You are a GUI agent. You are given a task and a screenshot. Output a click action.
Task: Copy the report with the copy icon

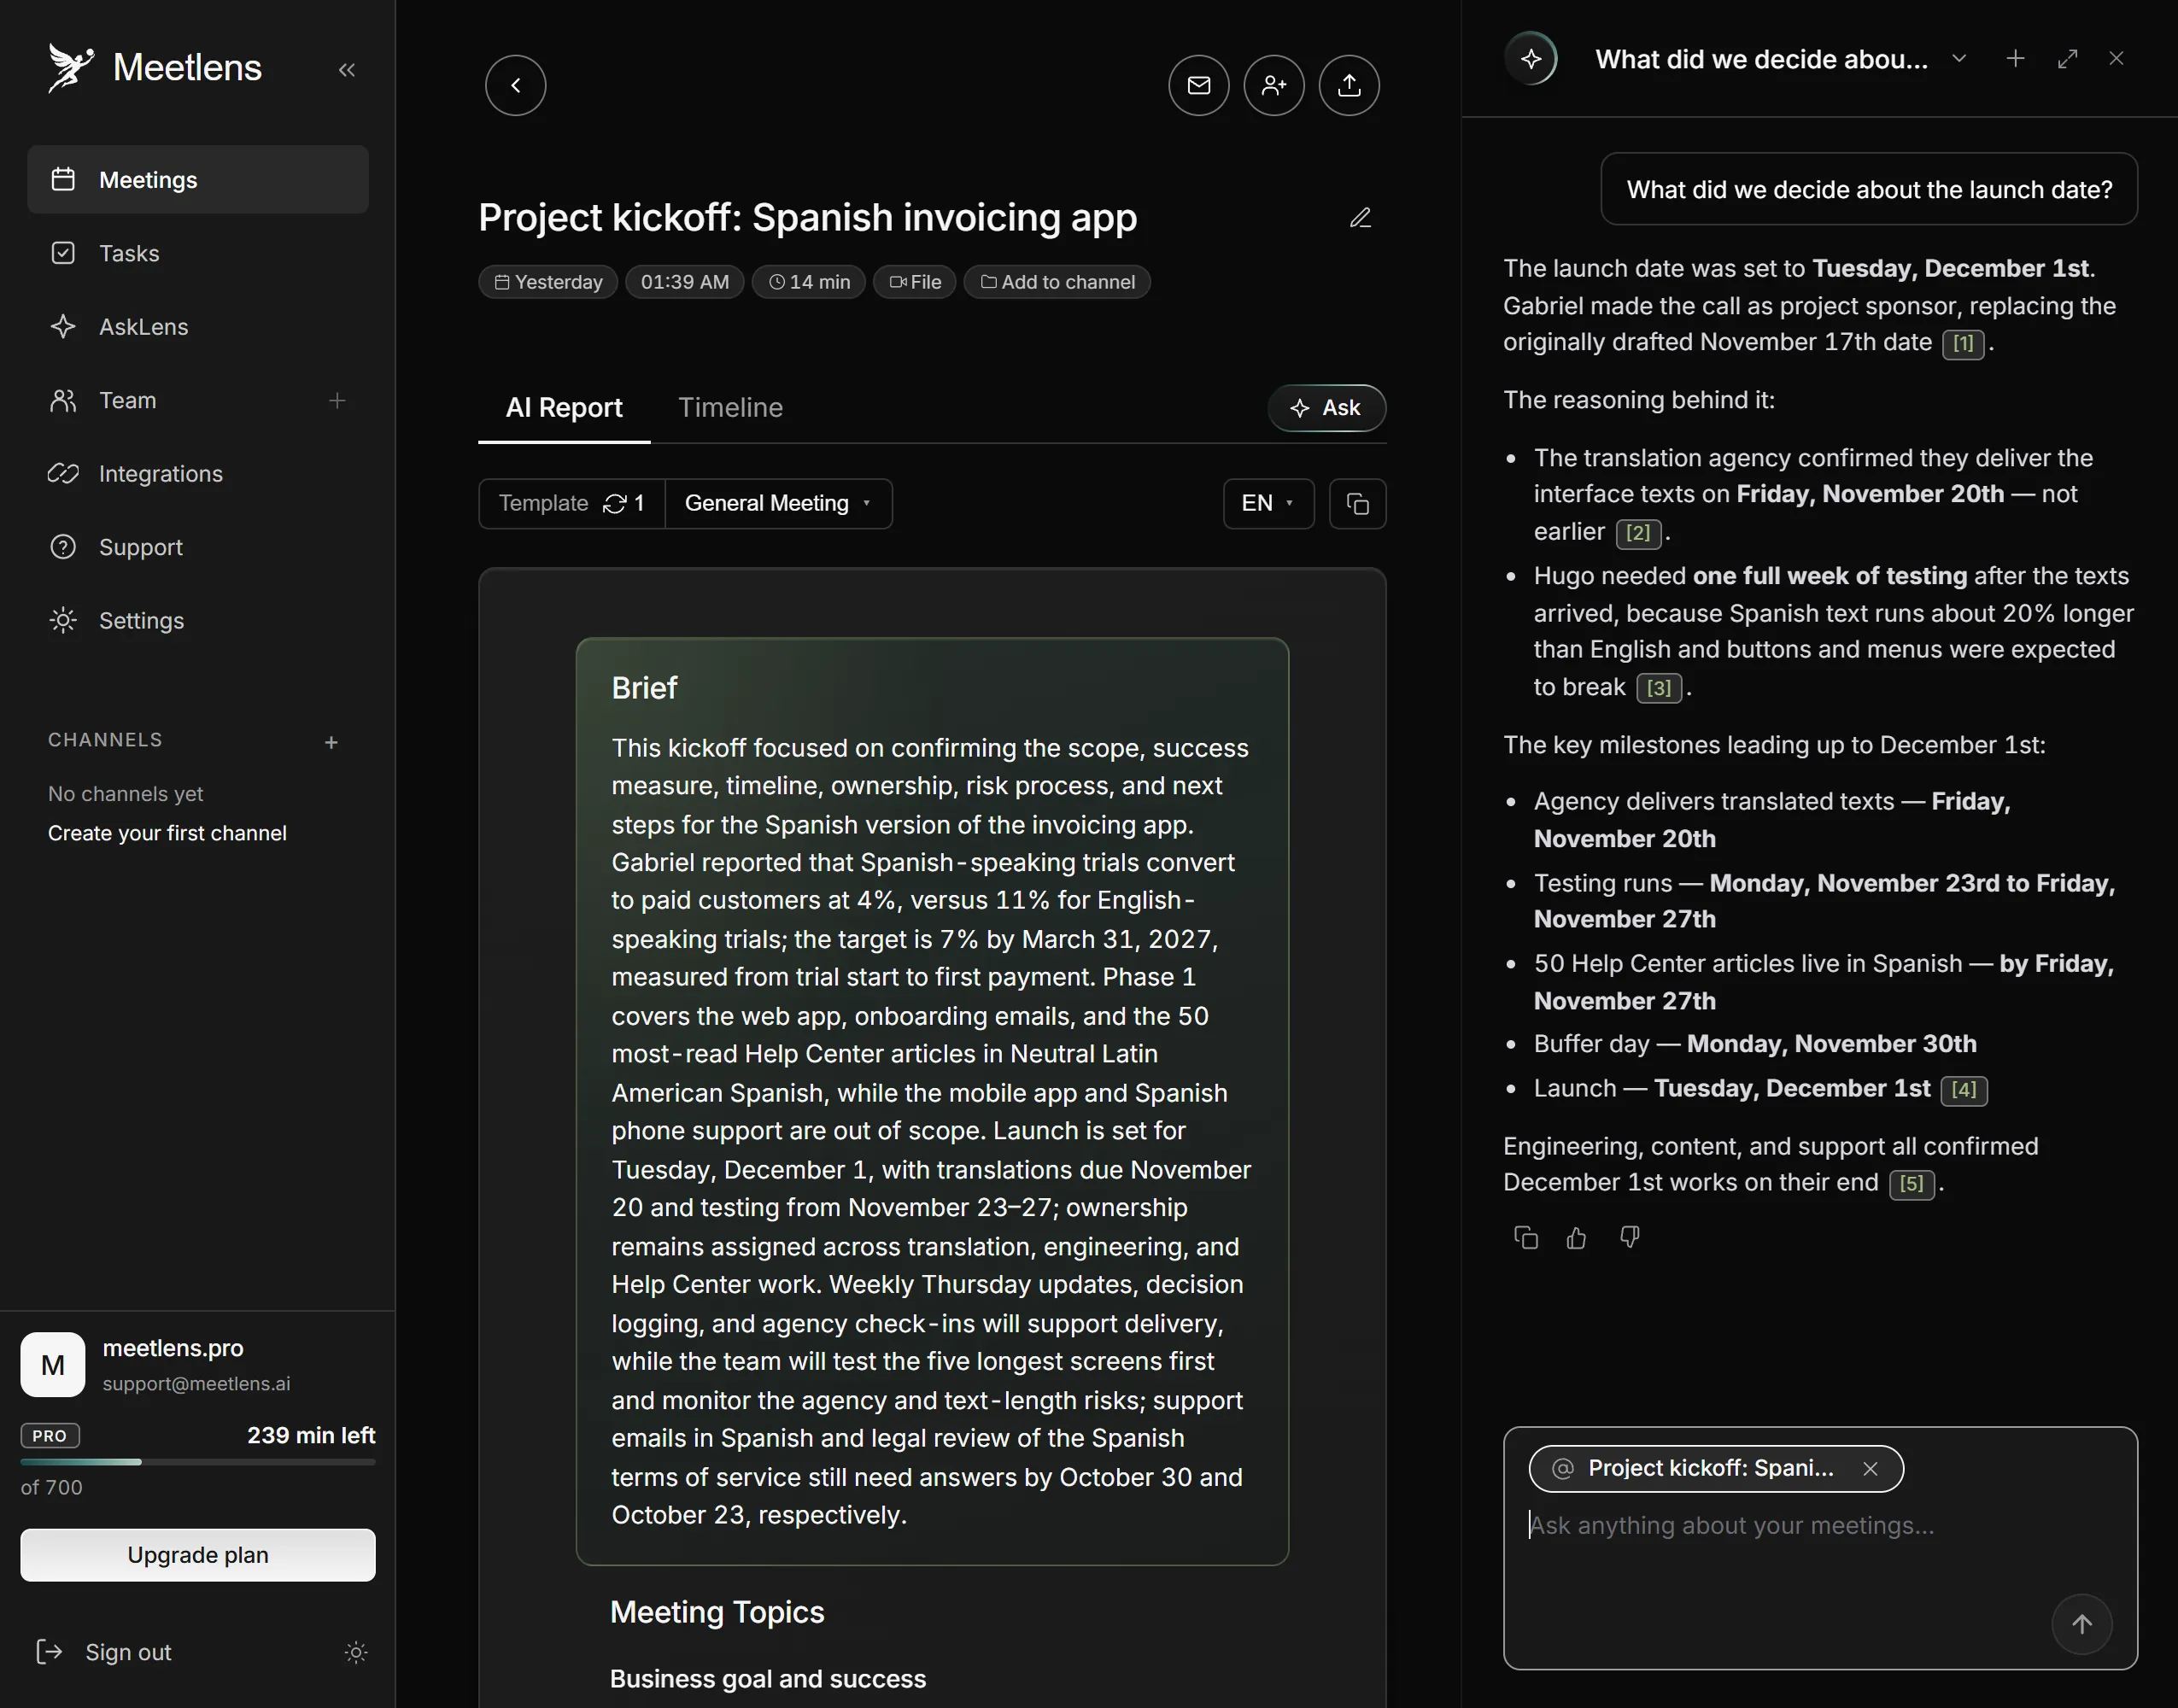[1357, 504]
